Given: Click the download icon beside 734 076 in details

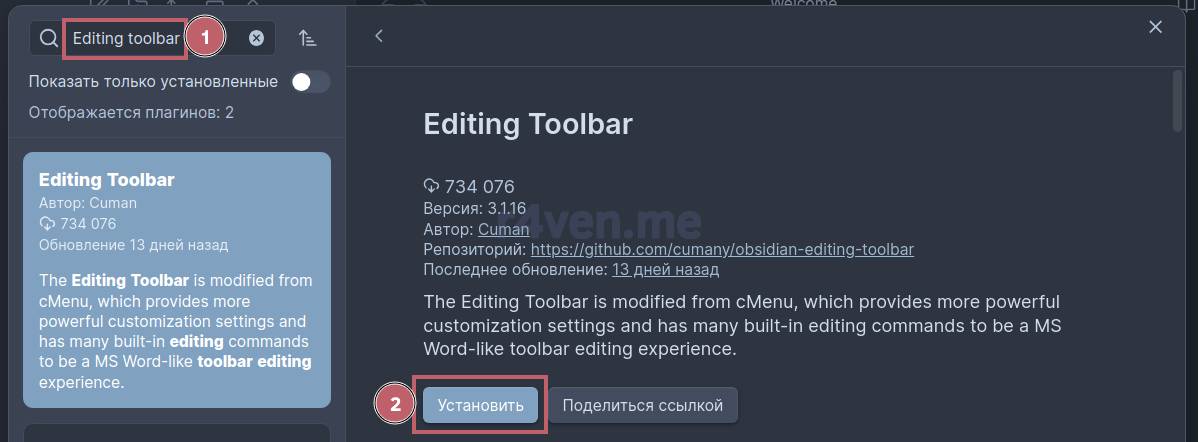Looking at the screenshot, I should (432, 186).
